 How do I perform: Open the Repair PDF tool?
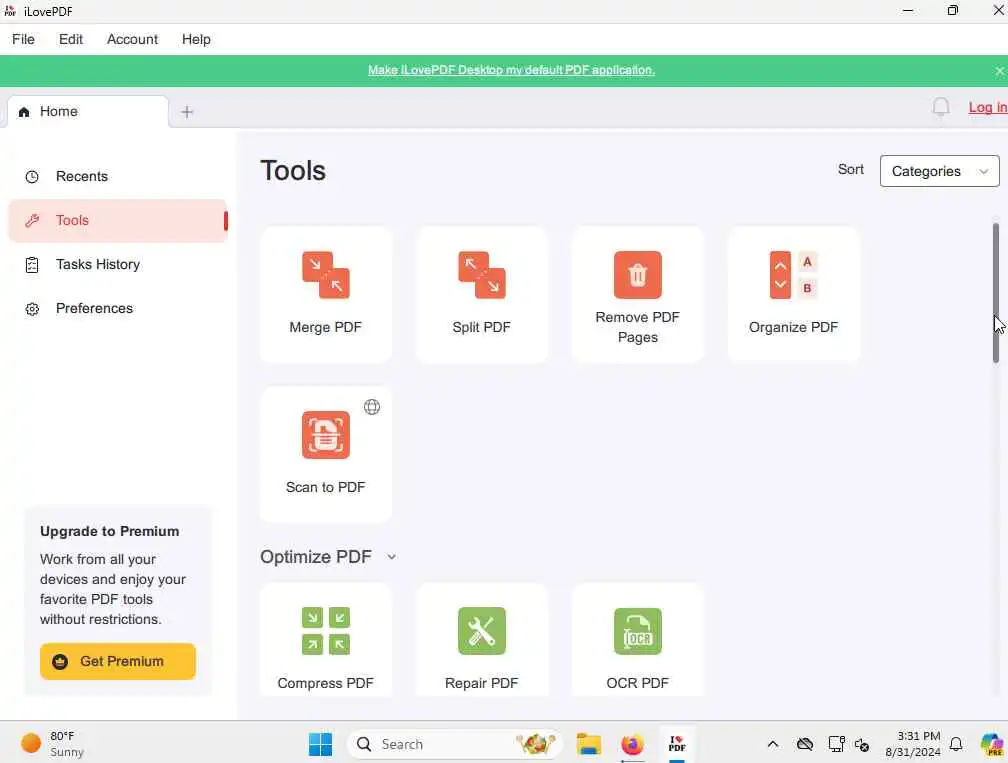(x=482, y=640)
